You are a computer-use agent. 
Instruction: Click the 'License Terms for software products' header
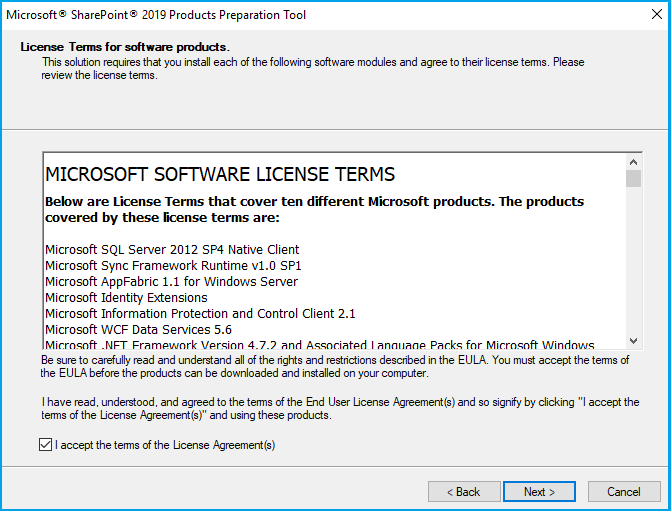click(x=125, y=47)
